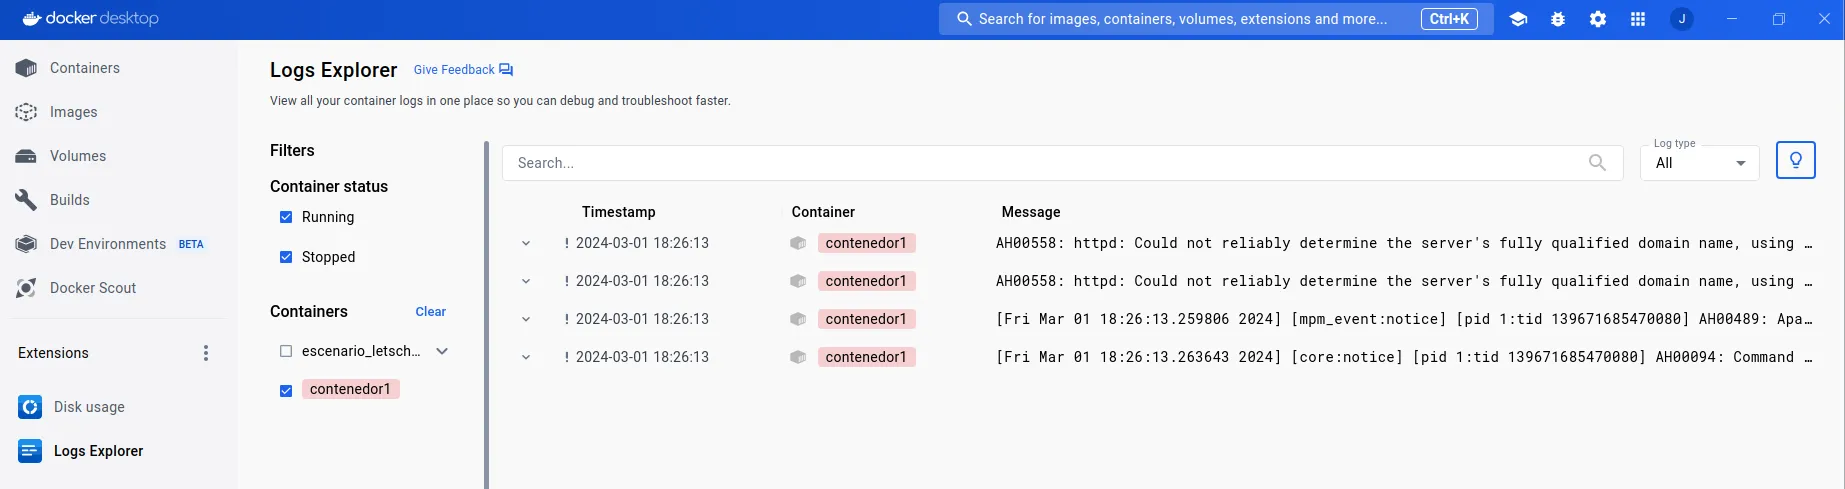Uncheck the Stopped status checkbox

(286, 257)
